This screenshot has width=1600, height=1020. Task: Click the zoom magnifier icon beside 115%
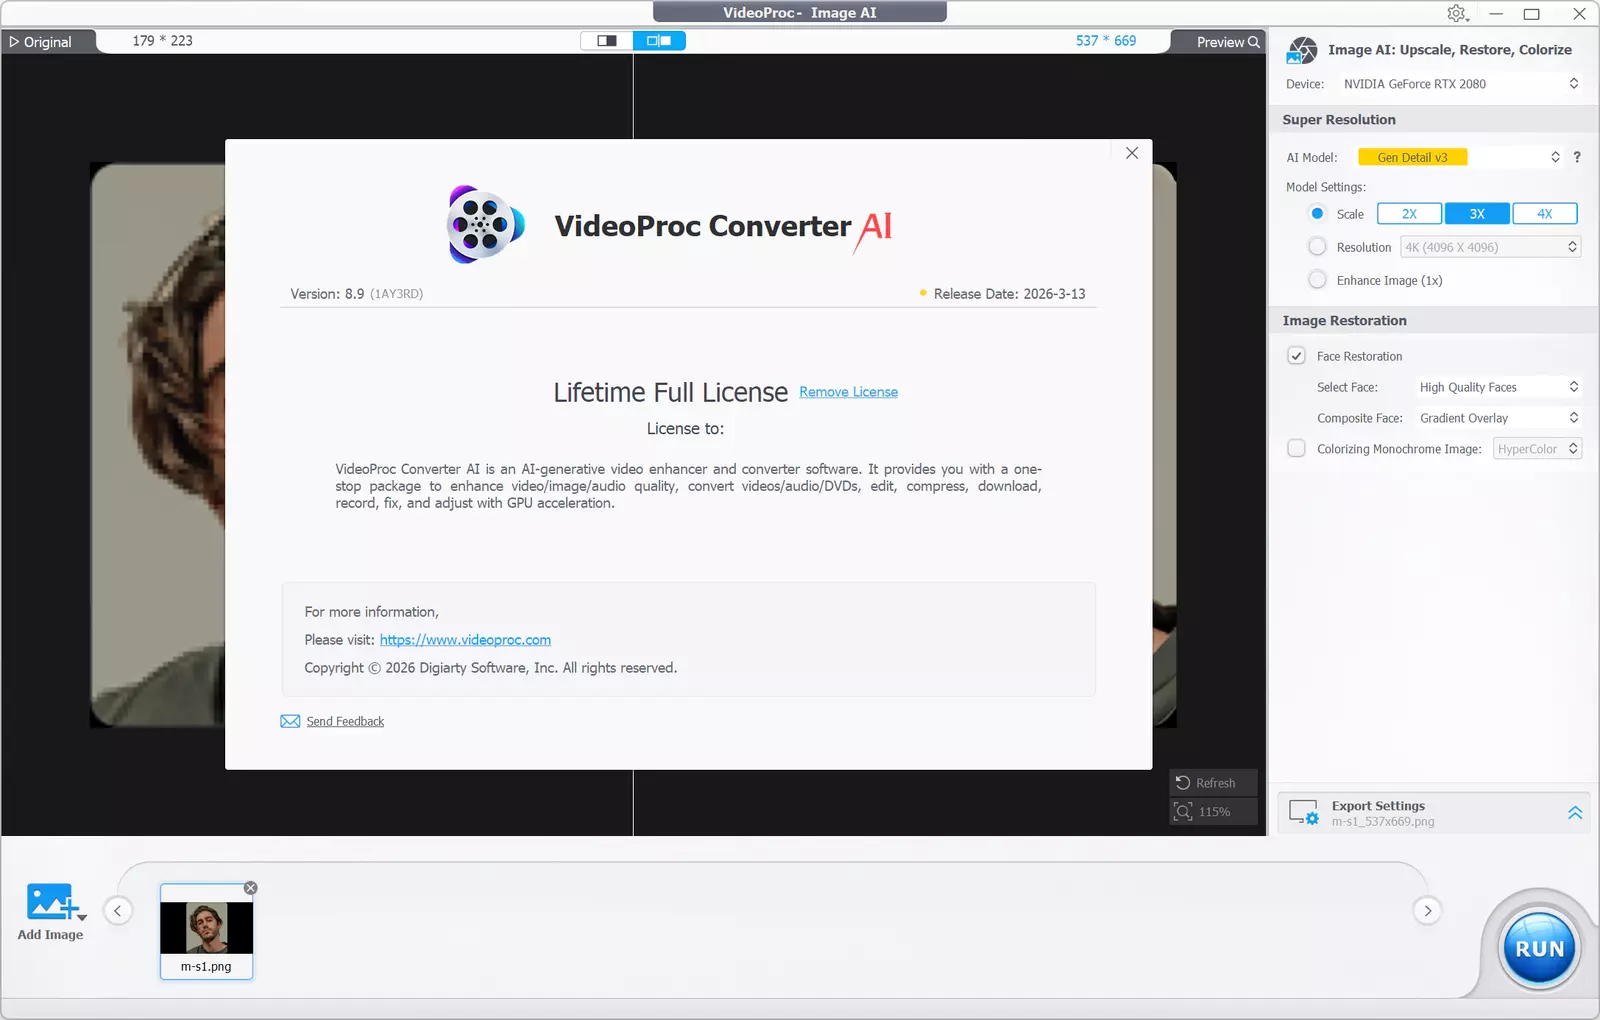point(1183,812)
